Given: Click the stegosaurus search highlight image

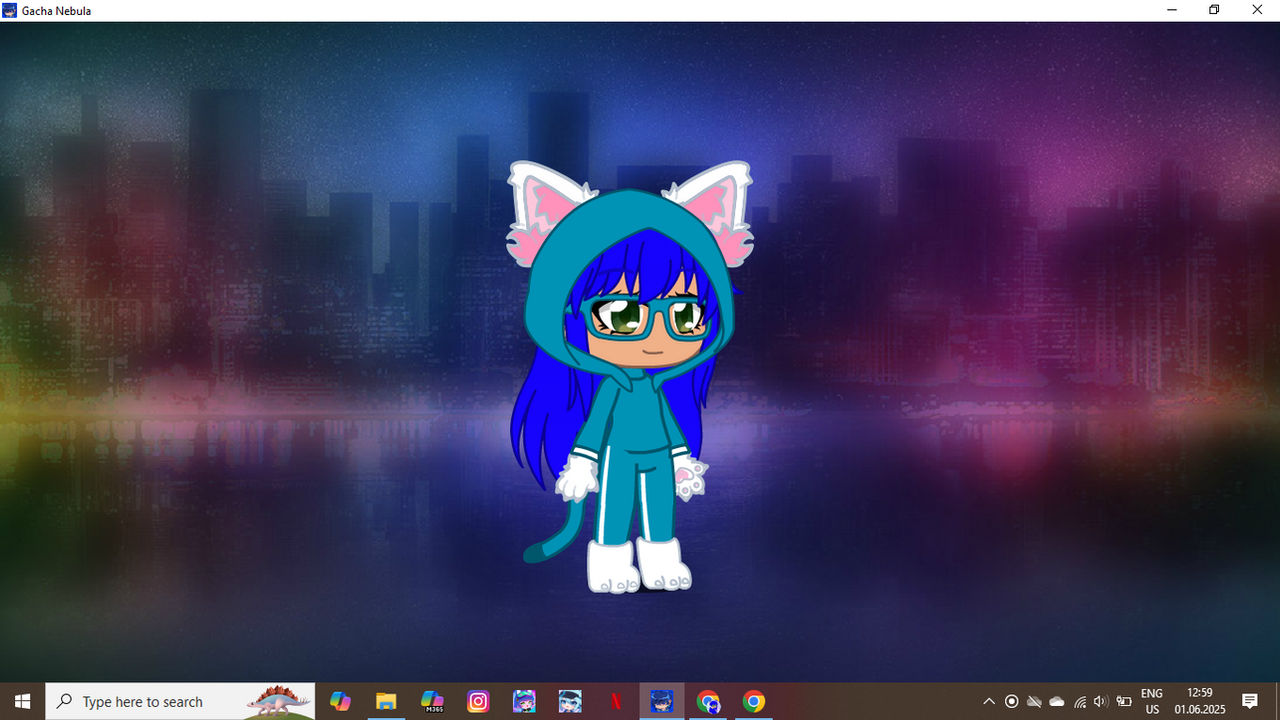Looking at the screenshot, I should pyautogui.click(x=279, y=701).
